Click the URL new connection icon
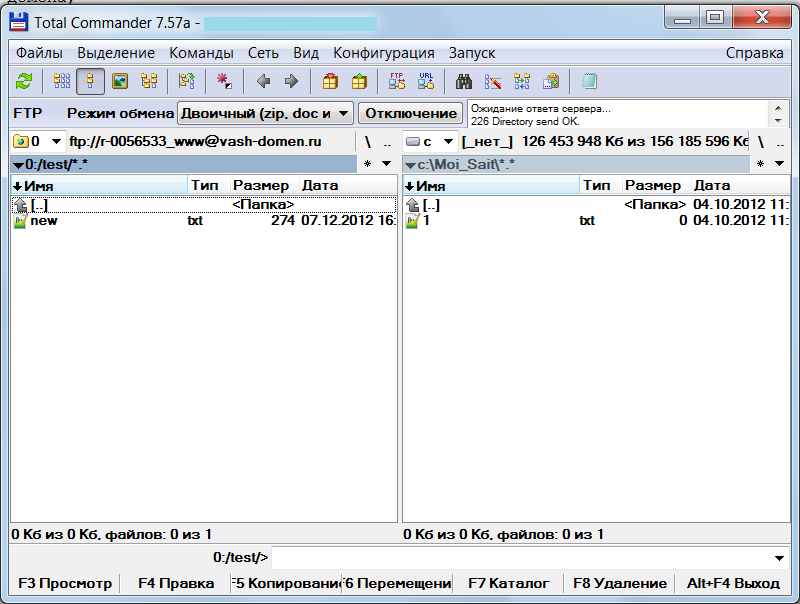The height and width of the screenshot is (604, 800). (425, 81)
